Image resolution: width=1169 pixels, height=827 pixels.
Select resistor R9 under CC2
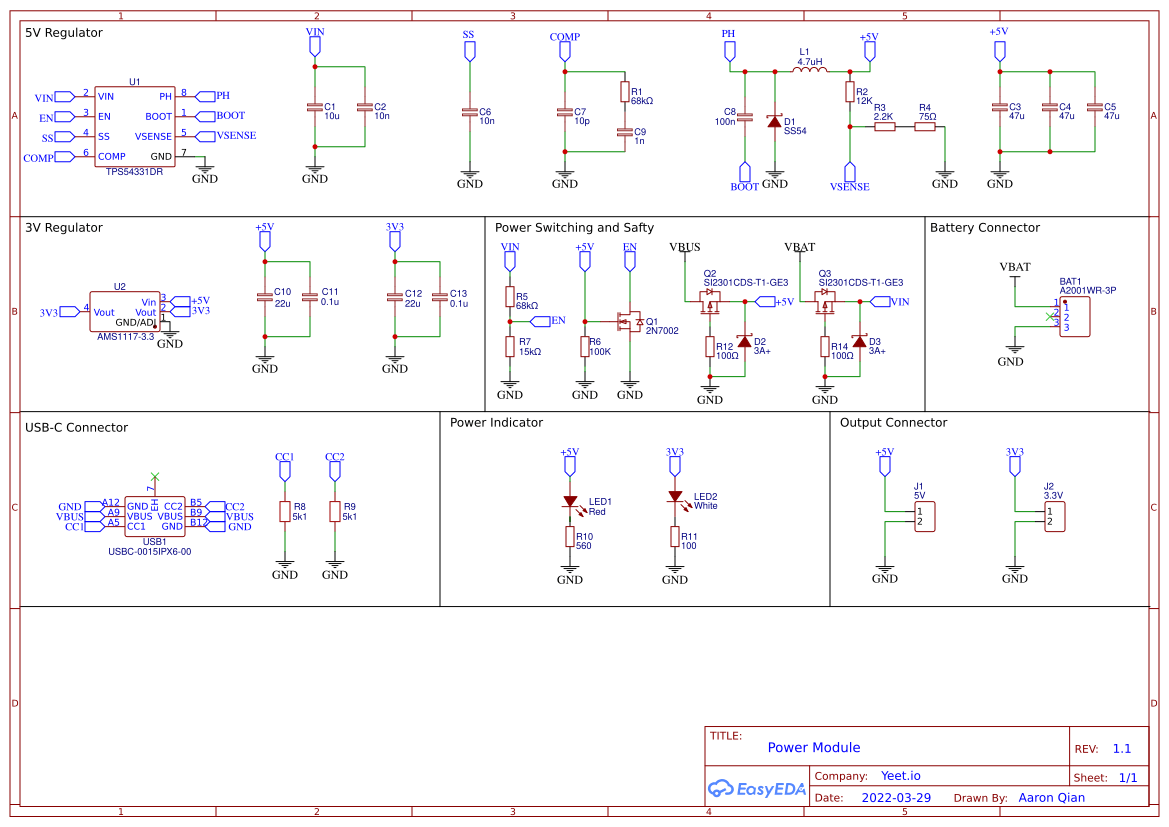coord(335,512)
